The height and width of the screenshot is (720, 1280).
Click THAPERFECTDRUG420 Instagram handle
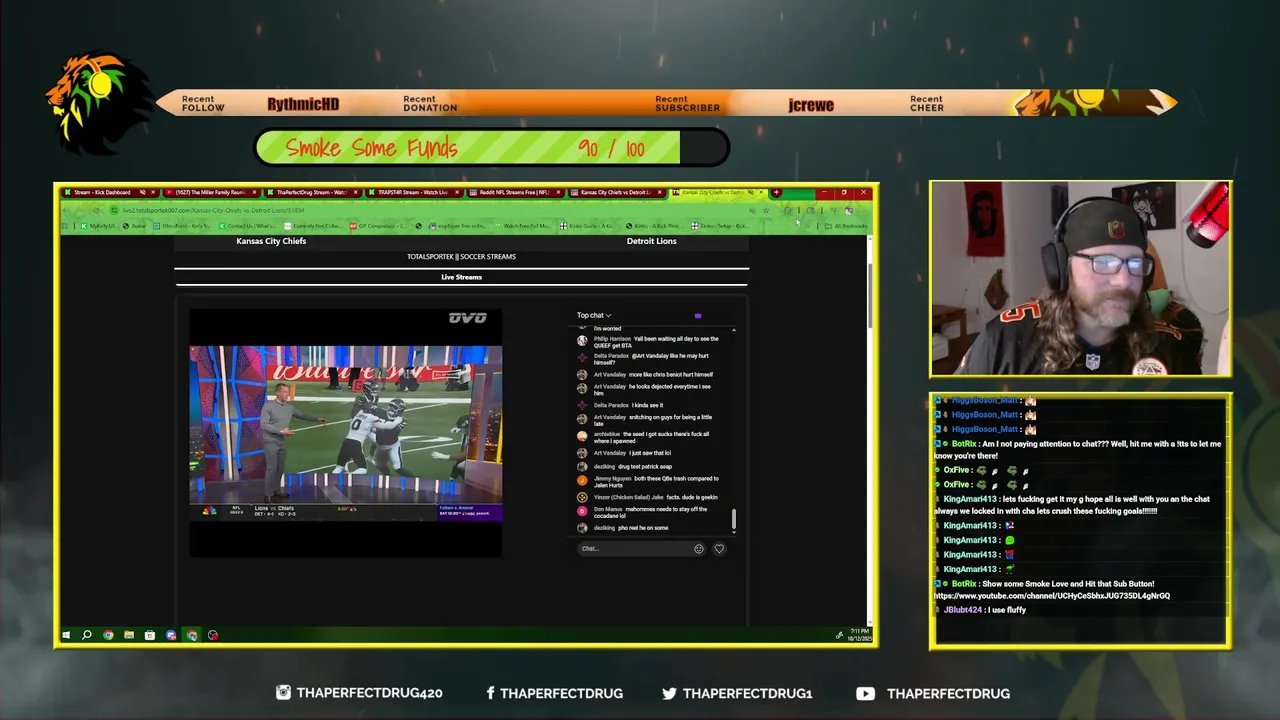click(x=370, y=693)
